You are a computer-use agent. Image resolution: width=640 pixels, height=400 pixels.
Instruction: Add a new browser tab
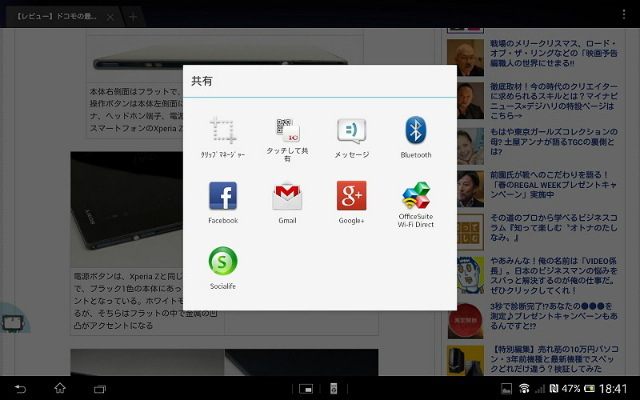[133, 17]
